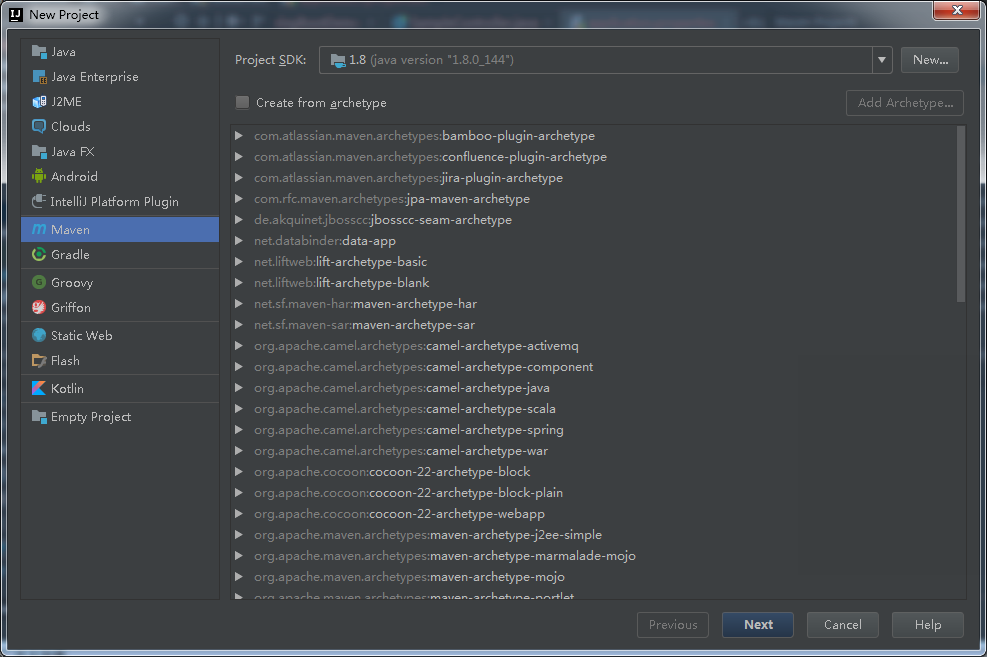The width and height of the screenshot is (987, 657).
Task: Click the J2ME module icon
Action: click(39, 101)
